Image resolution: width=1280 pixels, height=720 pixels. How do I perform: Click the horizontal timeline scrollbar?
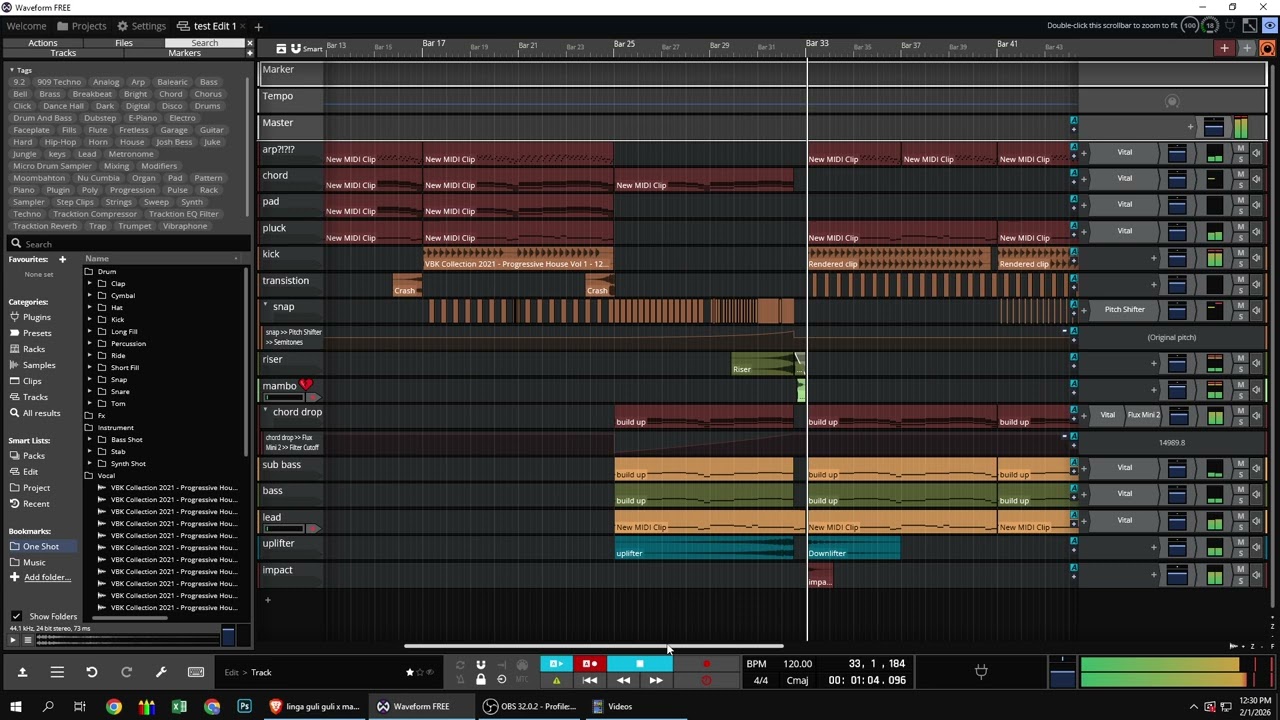click(x=594, y=646)
